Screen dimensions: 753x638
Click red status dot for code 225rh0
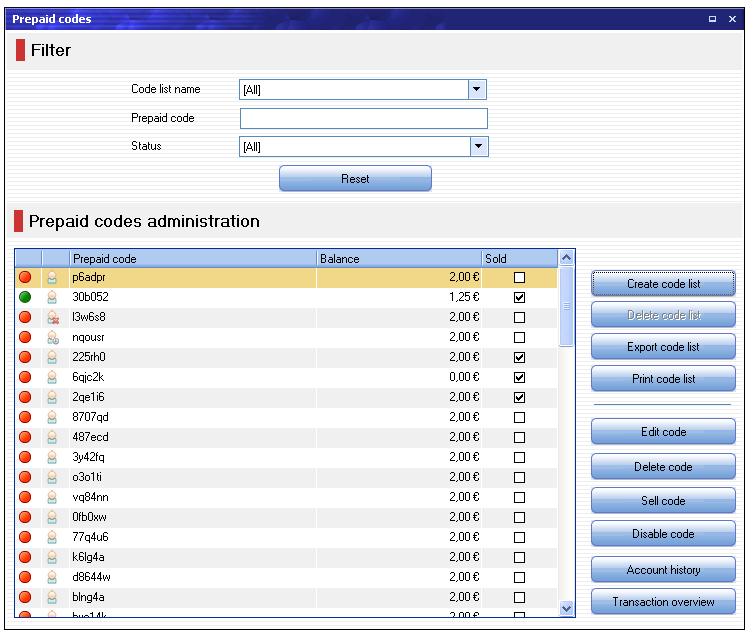tap(25, 357)
